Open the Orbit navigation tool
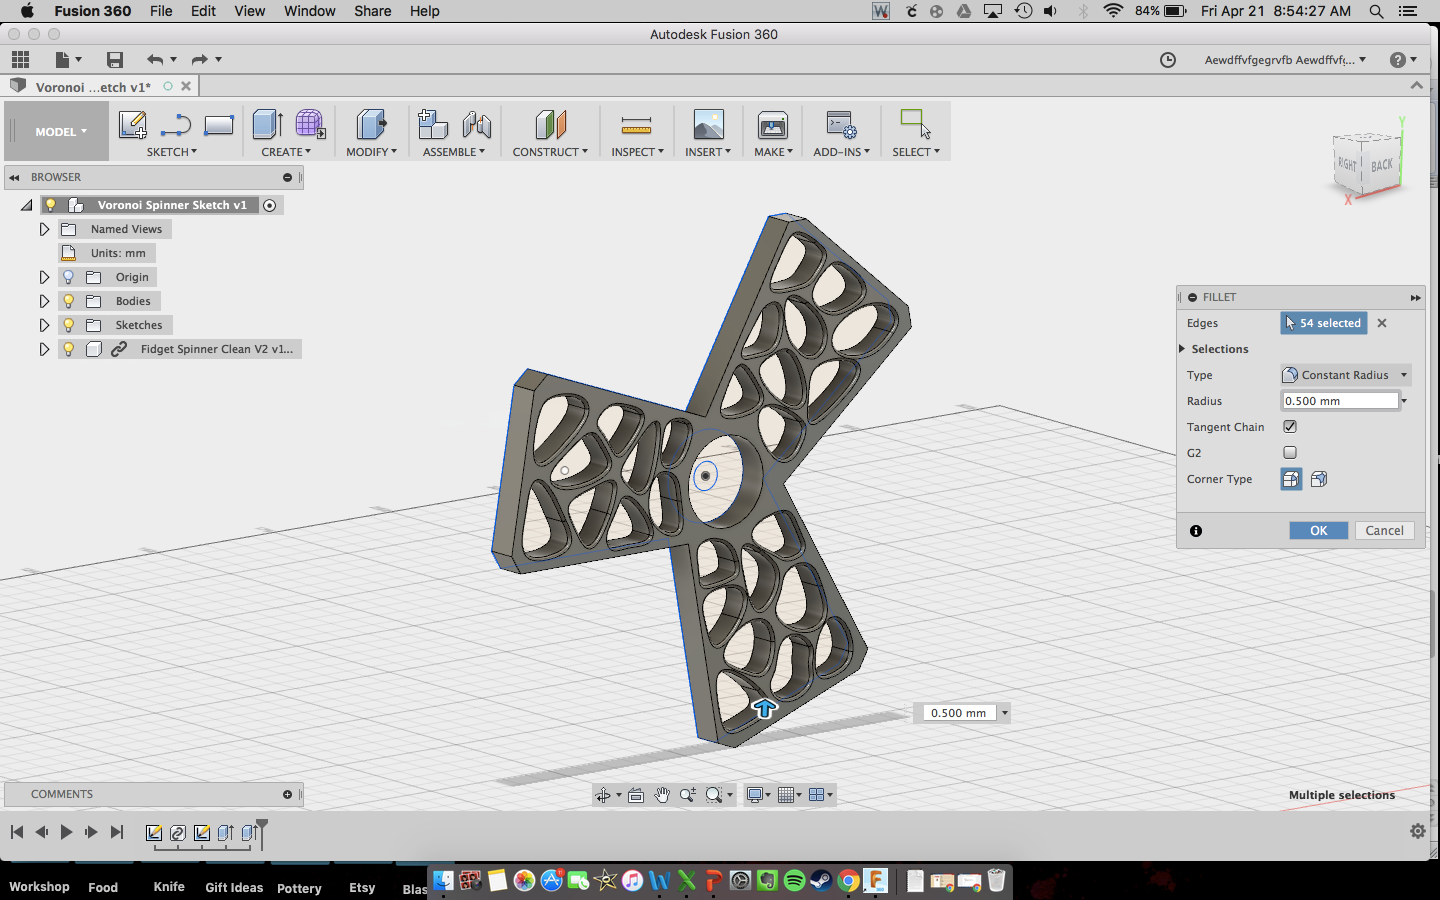The image size is (1440, 900). [603, 795]
